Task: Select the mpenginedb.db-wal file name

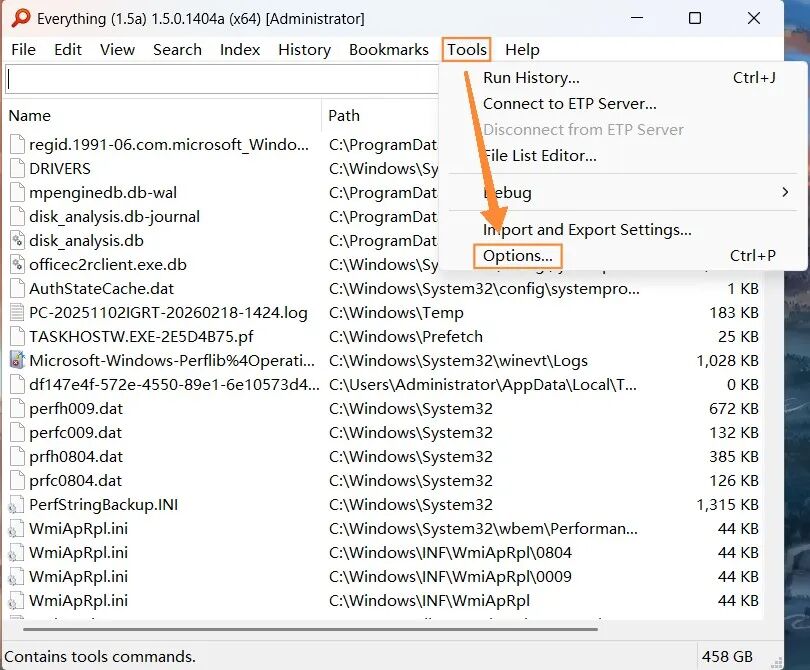Action: 103,193
